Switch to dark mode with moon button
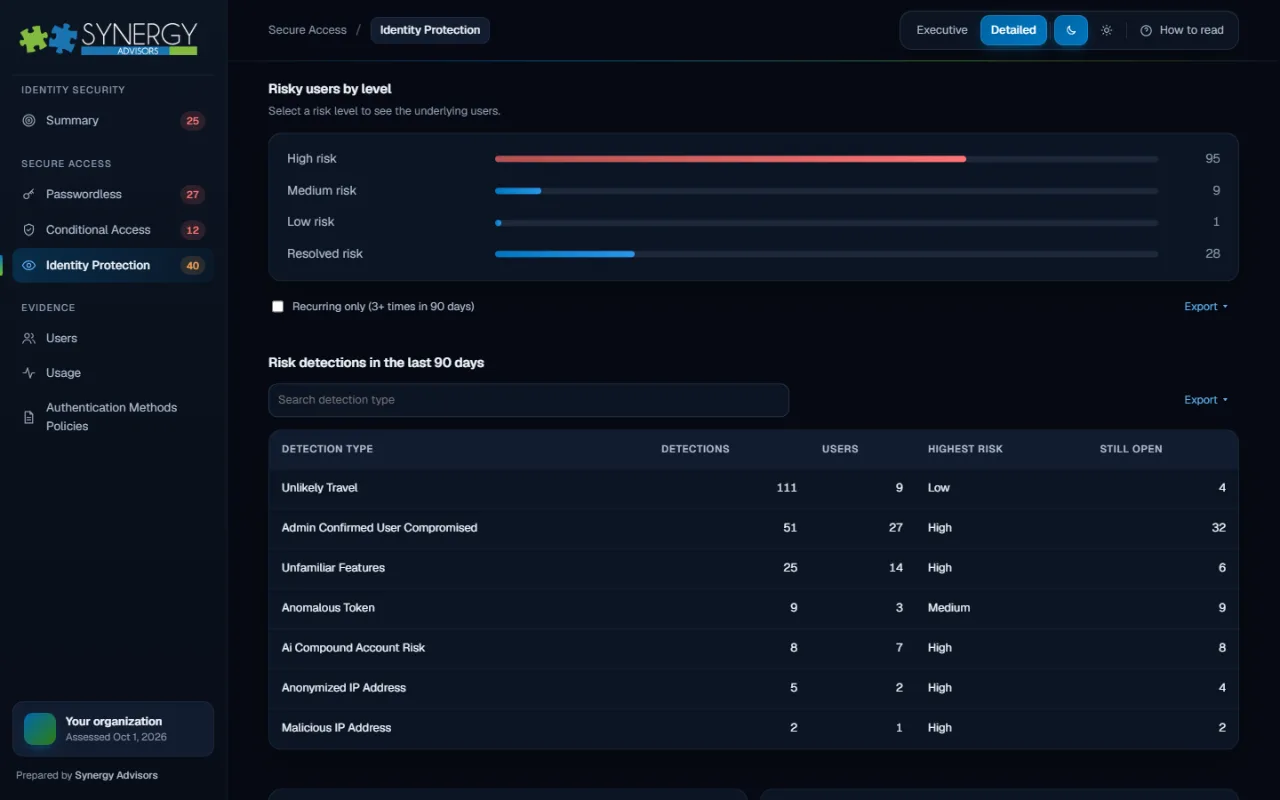The height and width of the screenshot is (800, 1280). coord(1071,30)
